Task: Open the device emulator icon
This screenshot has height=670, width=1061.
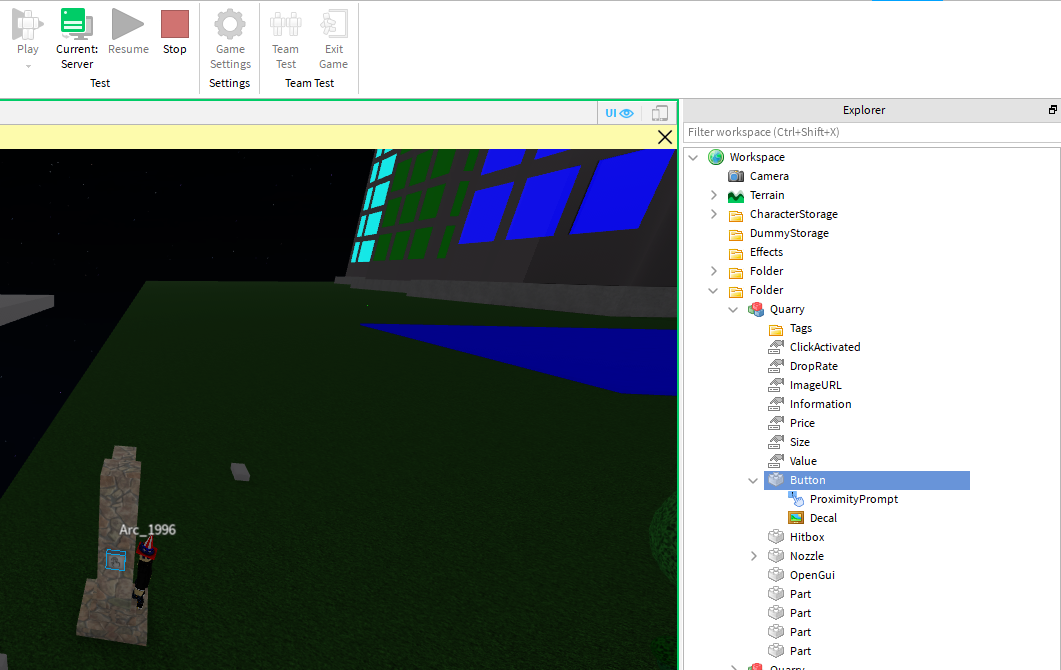Action: tap(660, 113)
